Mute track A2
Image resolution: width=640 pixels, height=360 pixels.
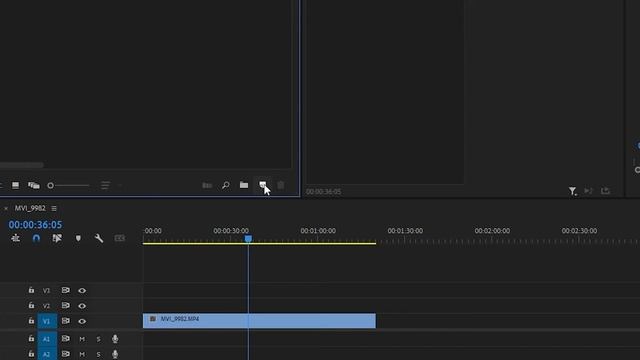tap(82, 354)
